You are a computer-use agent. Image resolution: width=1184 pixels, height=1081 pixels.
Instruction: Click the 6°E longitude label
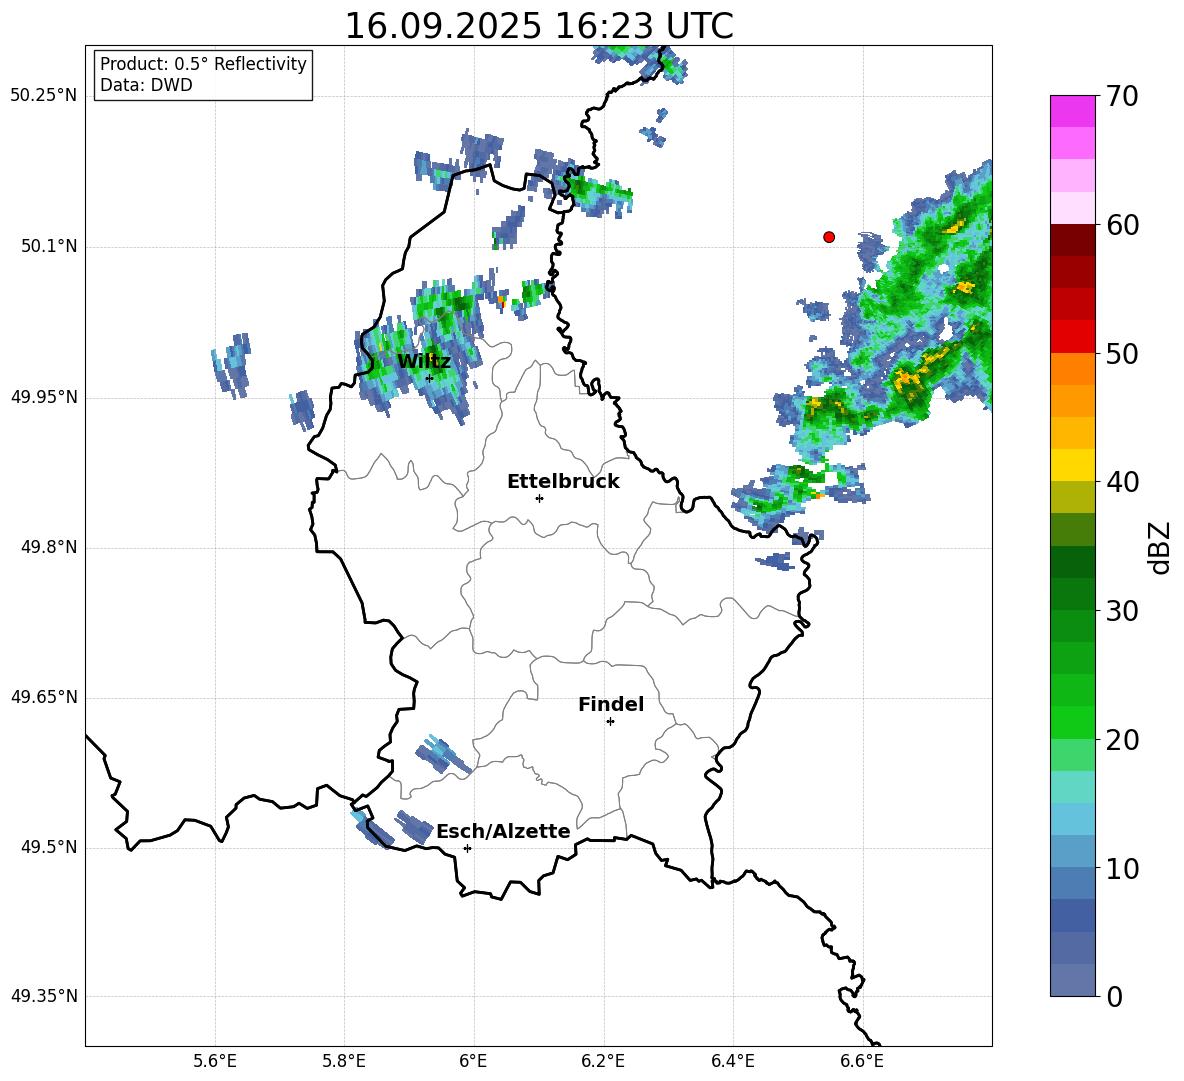click(x=473, y=1061)
